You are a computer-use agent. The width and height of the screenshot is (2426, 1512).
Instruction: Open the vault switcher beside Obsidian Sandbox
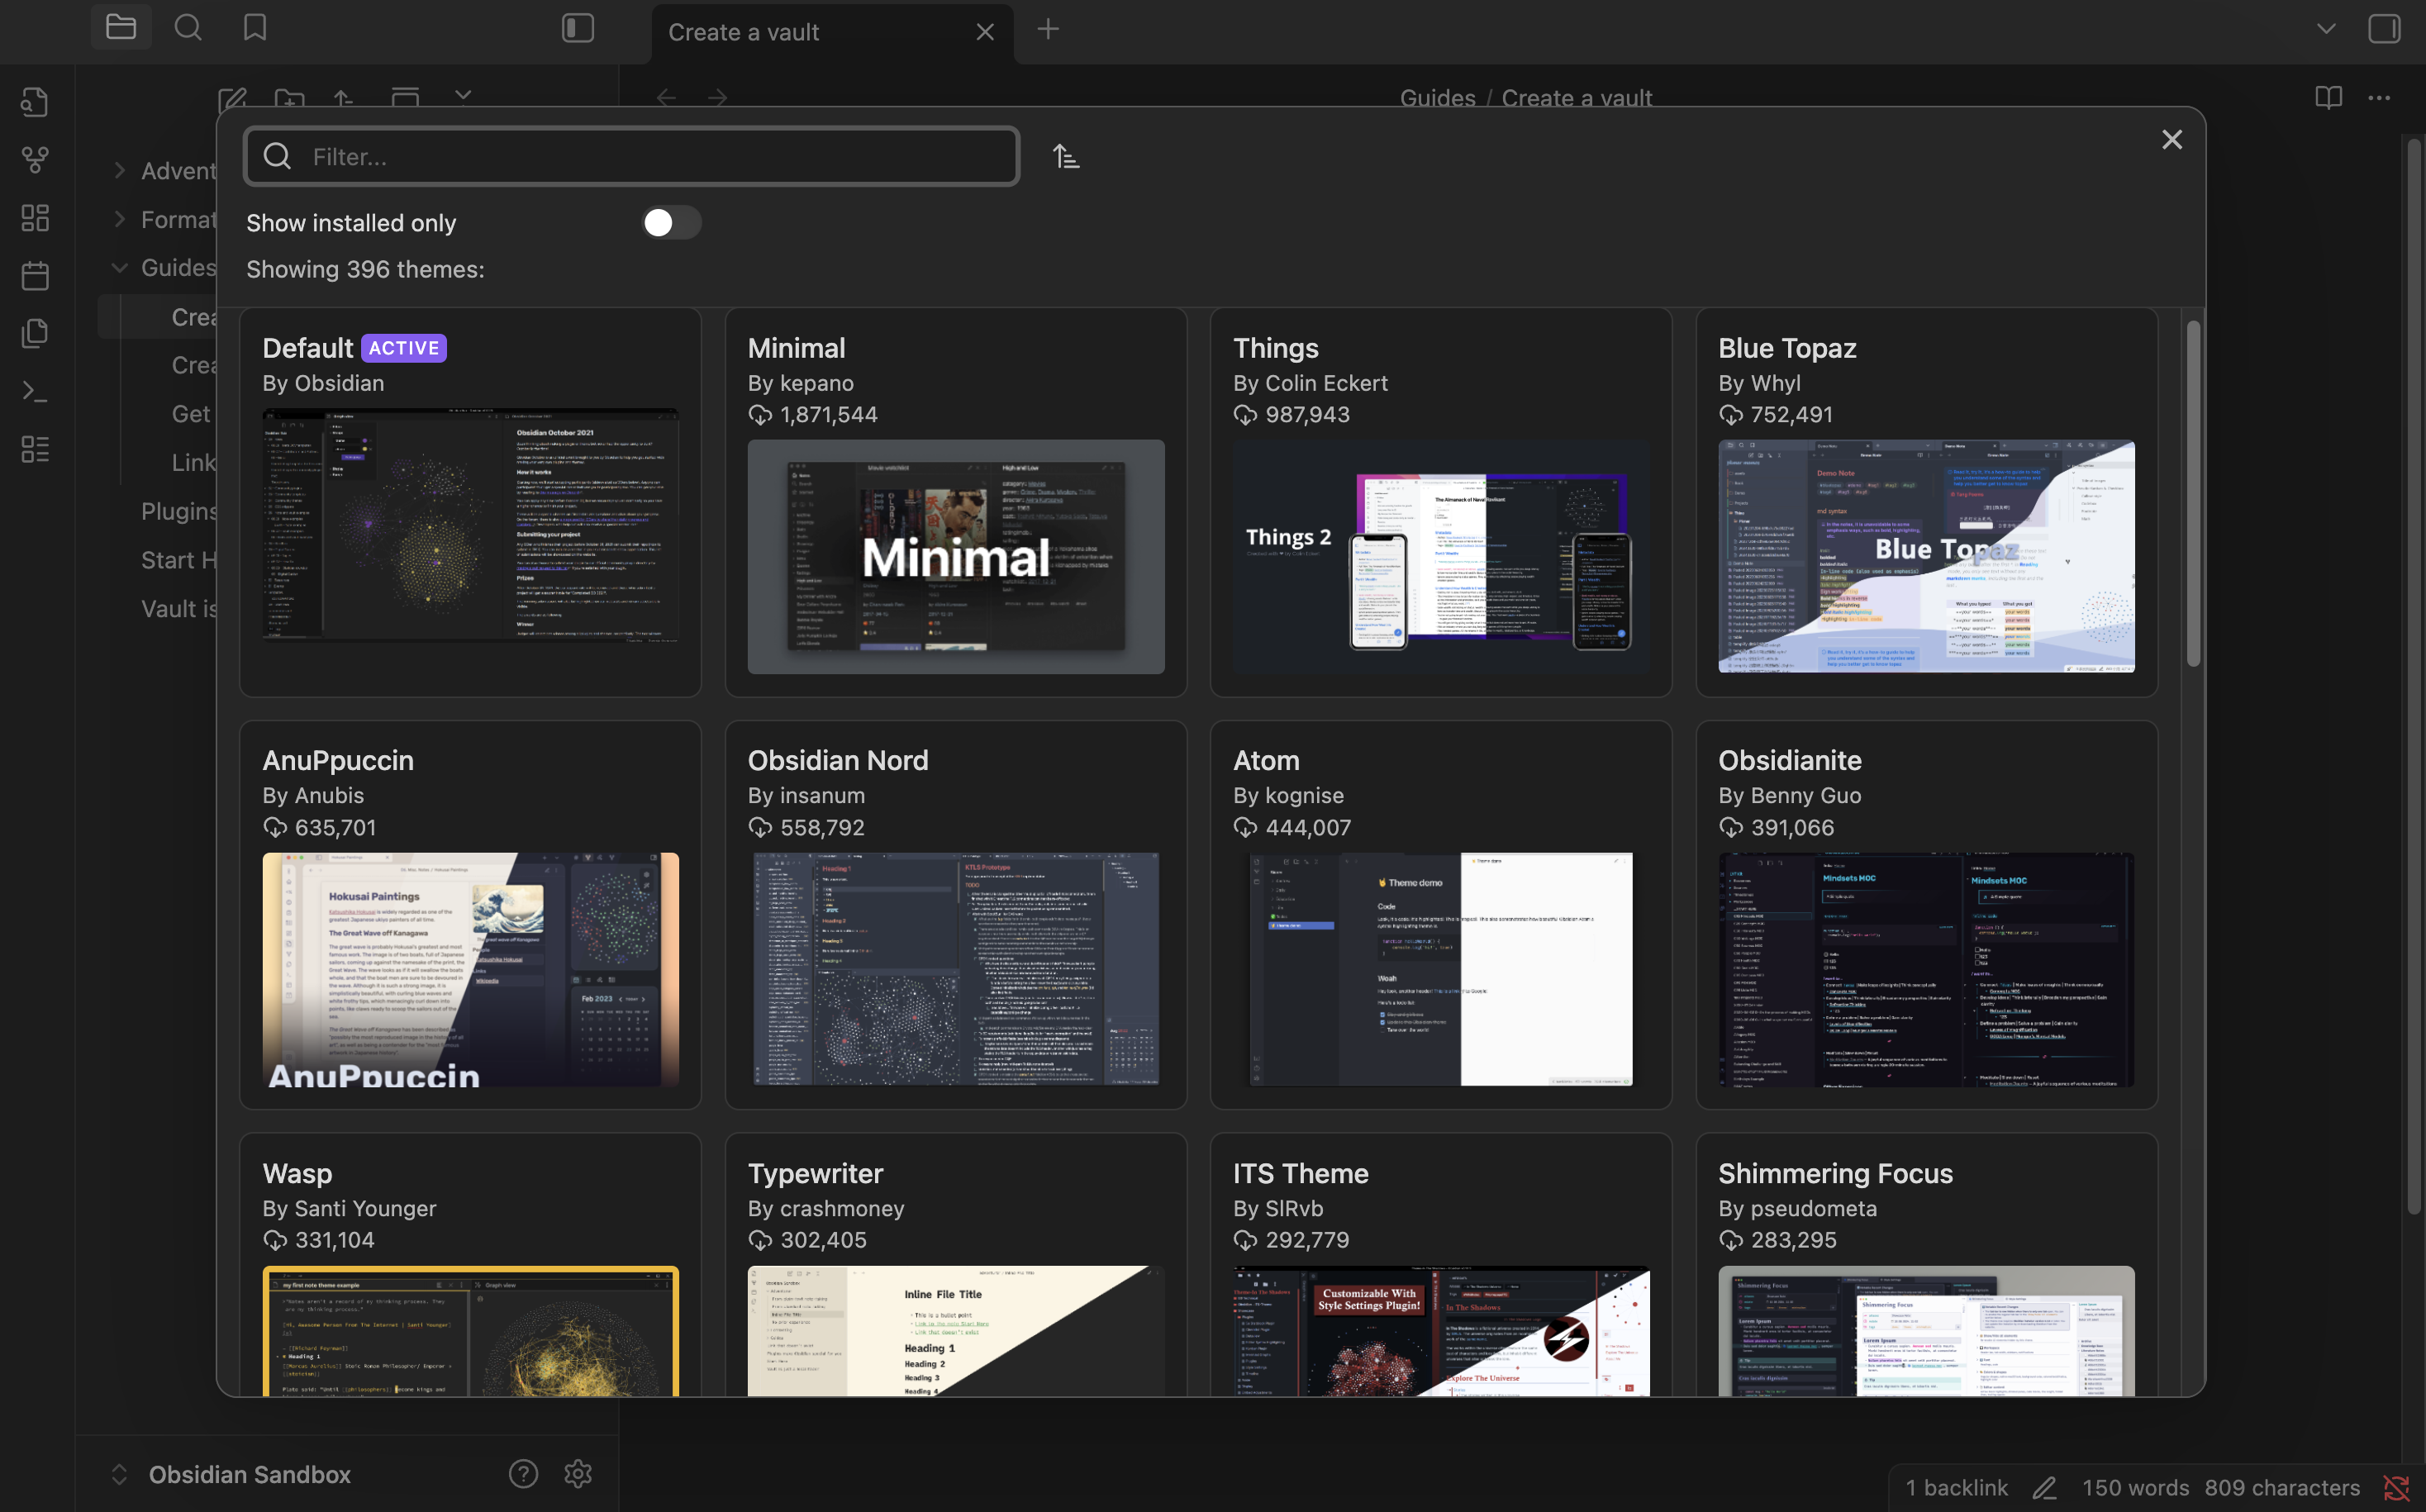pos(119,1474)
